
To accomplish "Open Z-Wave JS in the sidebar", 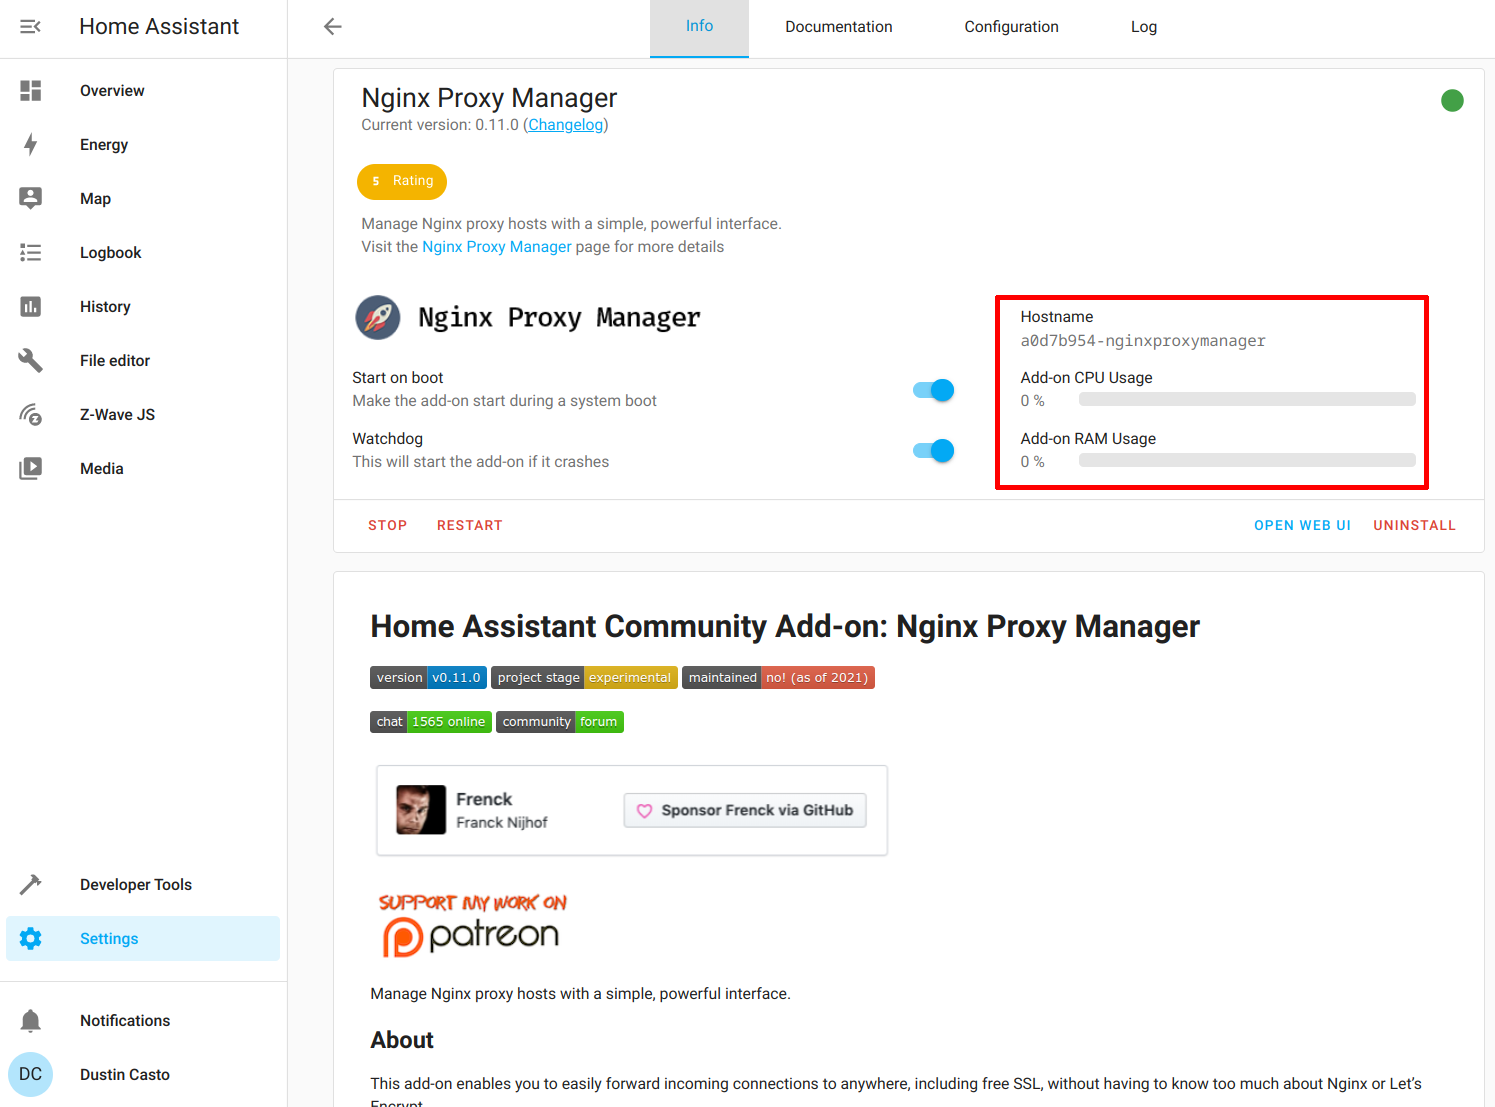I will (x=143, y=415).
